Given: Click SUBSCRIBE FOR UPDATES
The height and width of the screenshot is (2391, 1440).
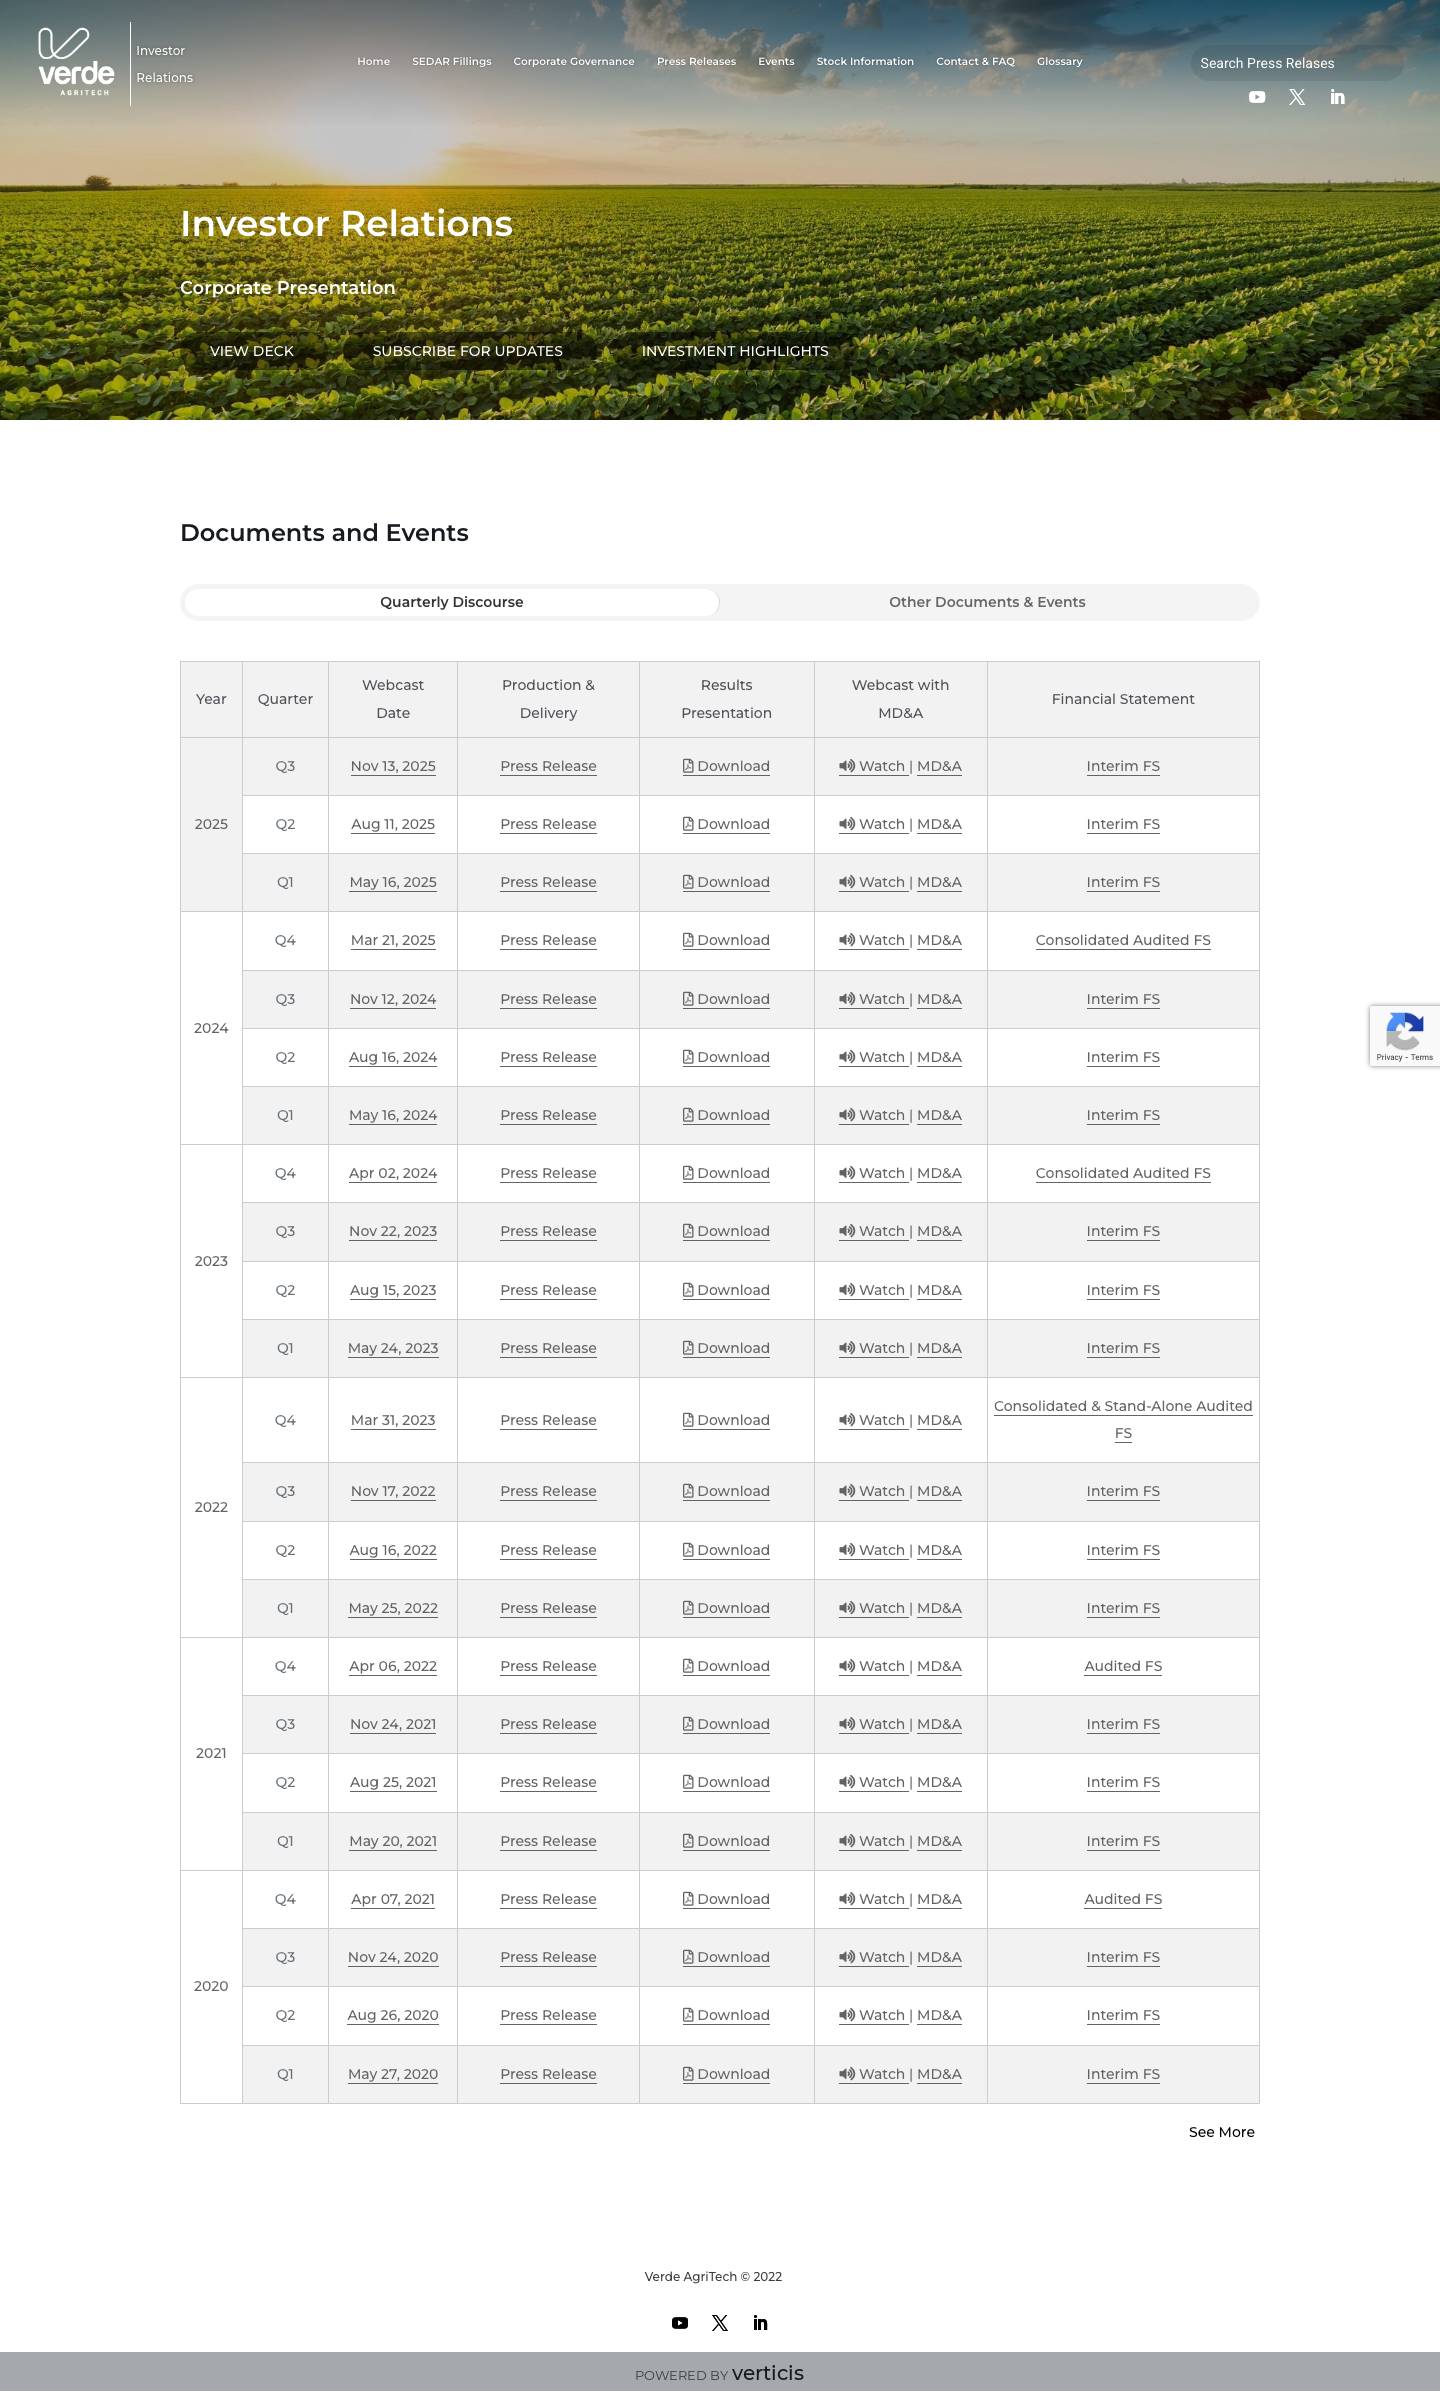Looking at the screenshot, I should pyautogui.click(x=467, y=351).
